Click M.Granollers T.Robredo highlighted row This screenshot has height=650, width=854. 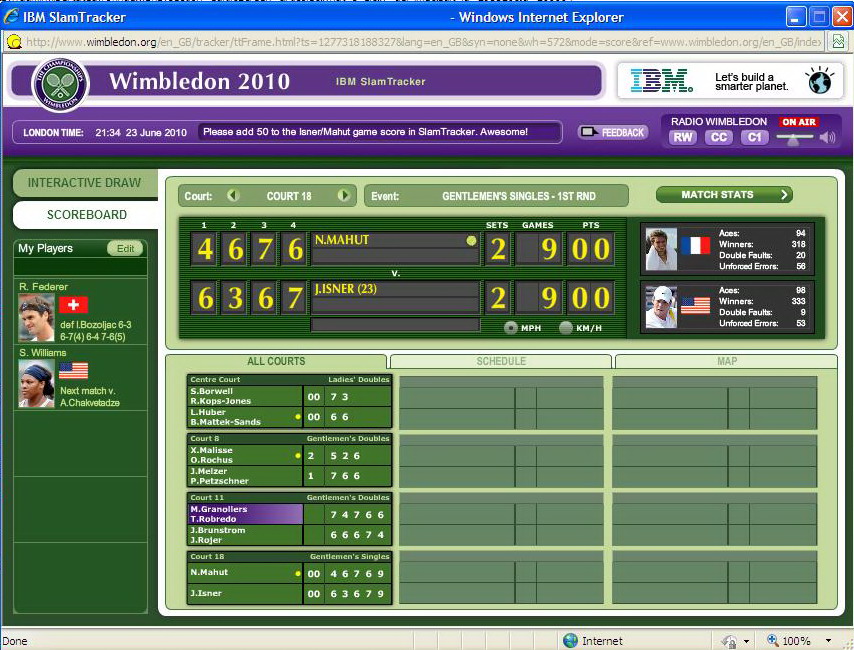(245, 514)
